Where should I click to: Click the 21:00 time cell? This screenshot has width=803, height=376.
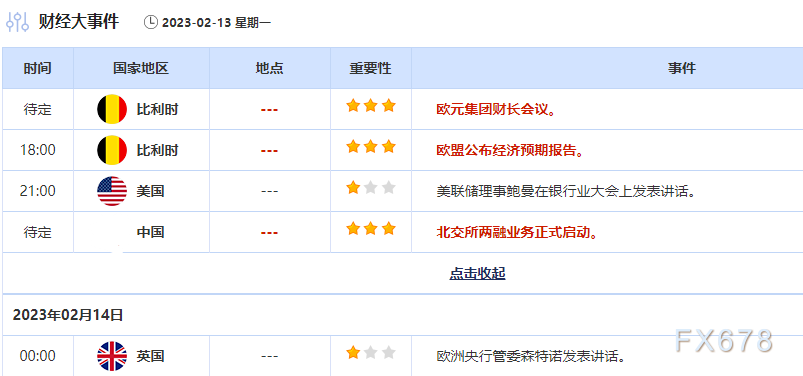point(38,192)
